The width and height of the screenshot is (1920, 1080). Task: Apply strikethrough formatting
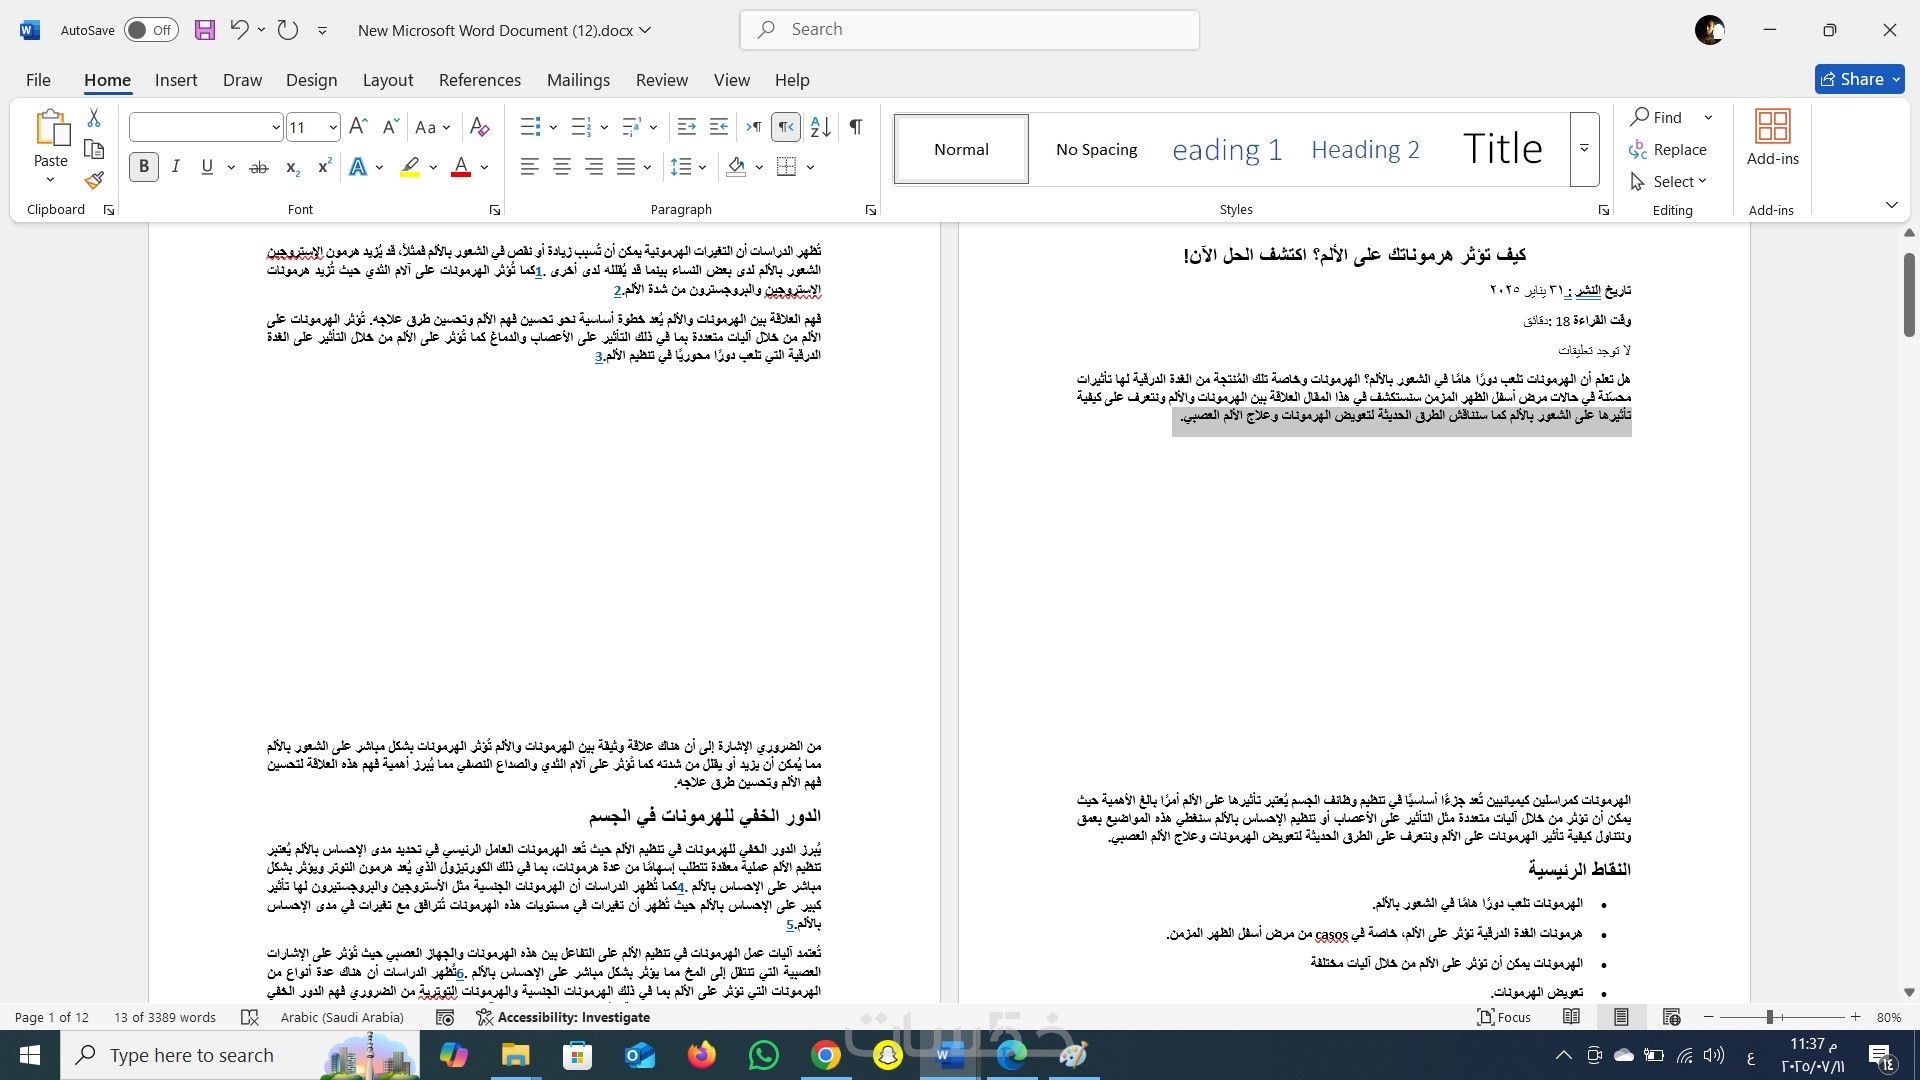pos(258,167)
